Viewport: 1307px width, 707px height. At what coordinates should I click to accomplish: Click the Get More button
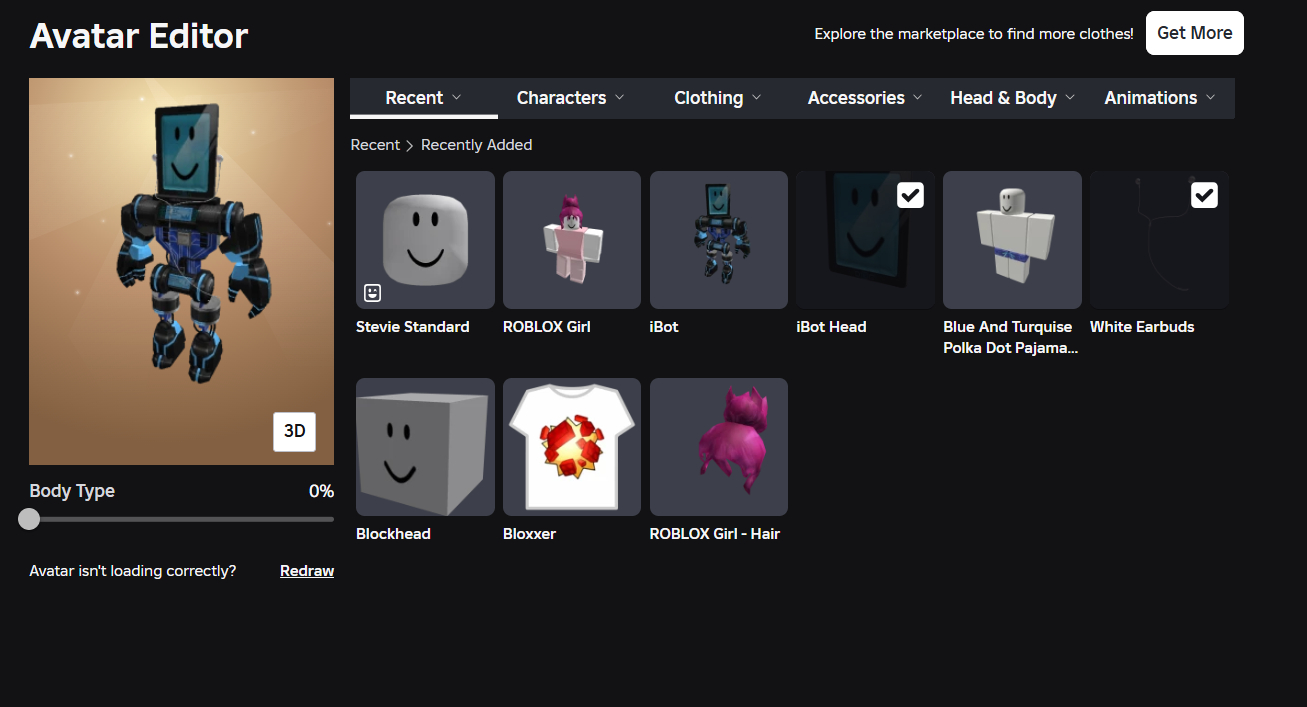pos(1195,33)
